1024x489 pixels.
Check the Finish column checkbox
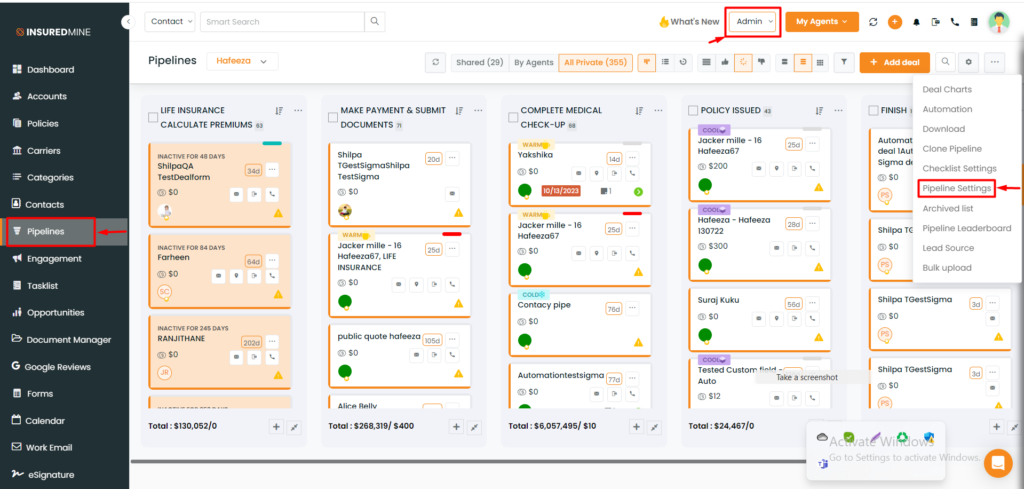873,111
